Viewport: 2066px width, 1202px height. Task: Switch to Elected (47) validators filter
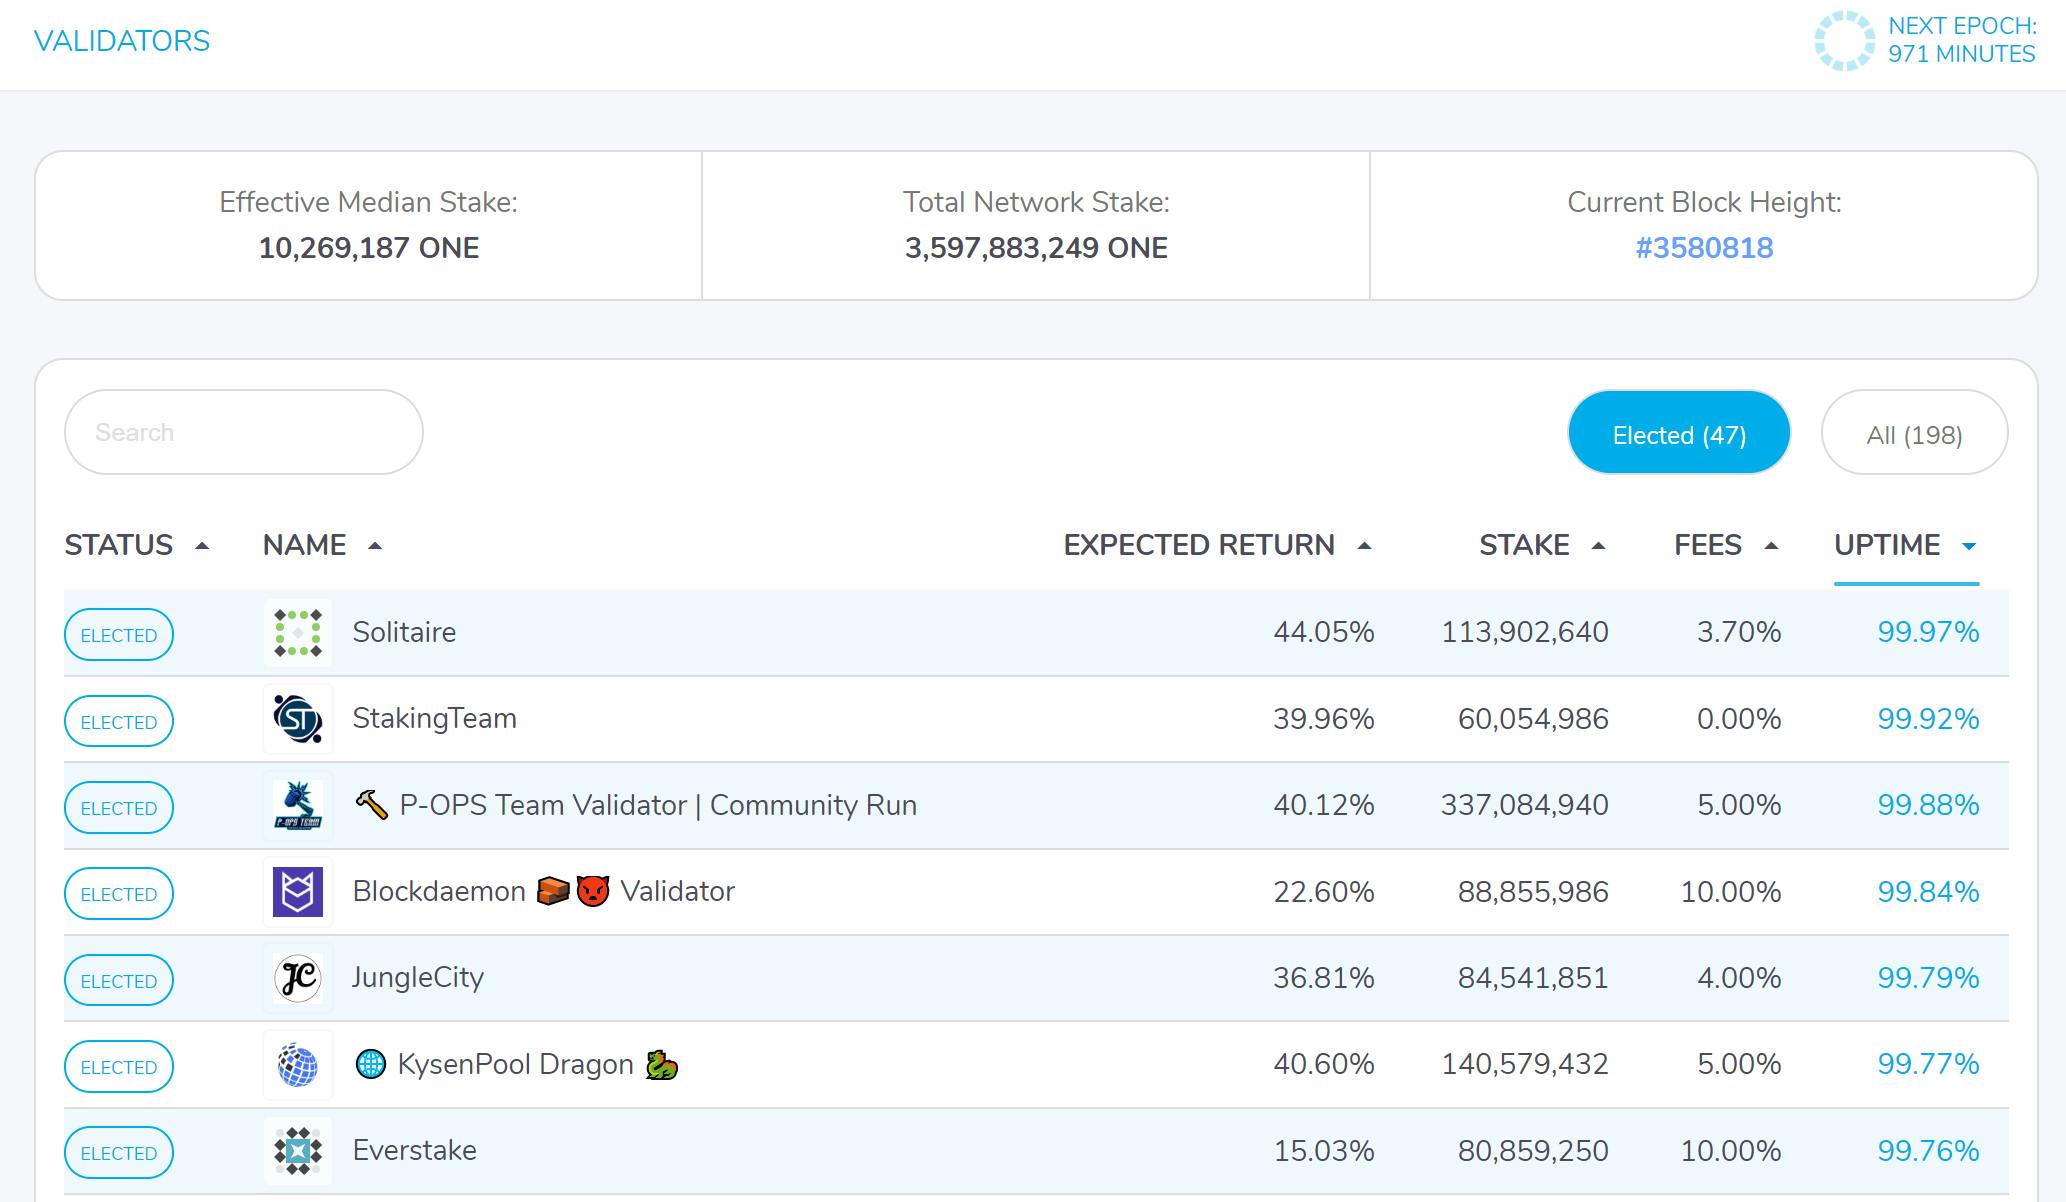(1678, 435)
